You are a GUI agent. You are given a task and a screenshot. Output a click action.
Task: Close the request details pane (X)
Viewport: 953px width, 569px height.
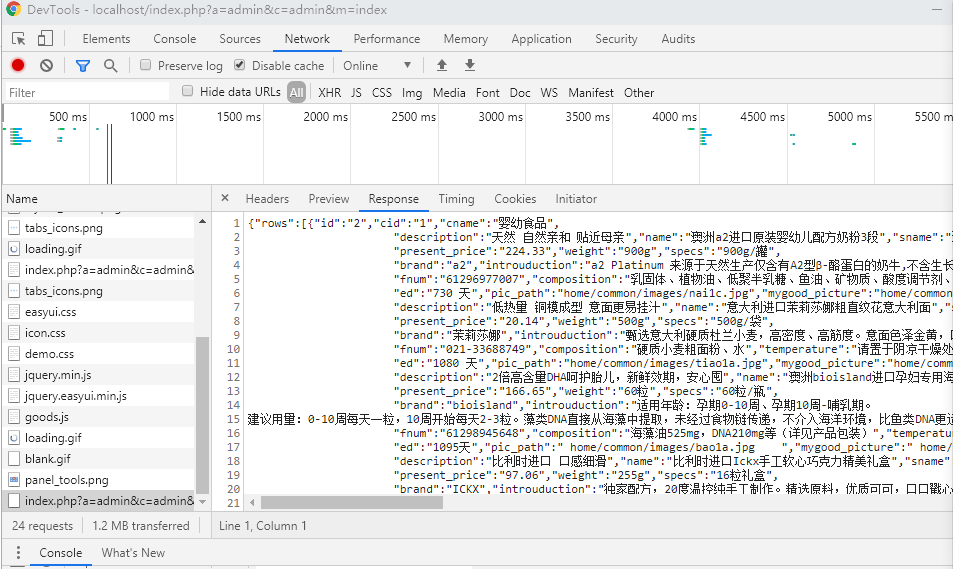(225, 198)
